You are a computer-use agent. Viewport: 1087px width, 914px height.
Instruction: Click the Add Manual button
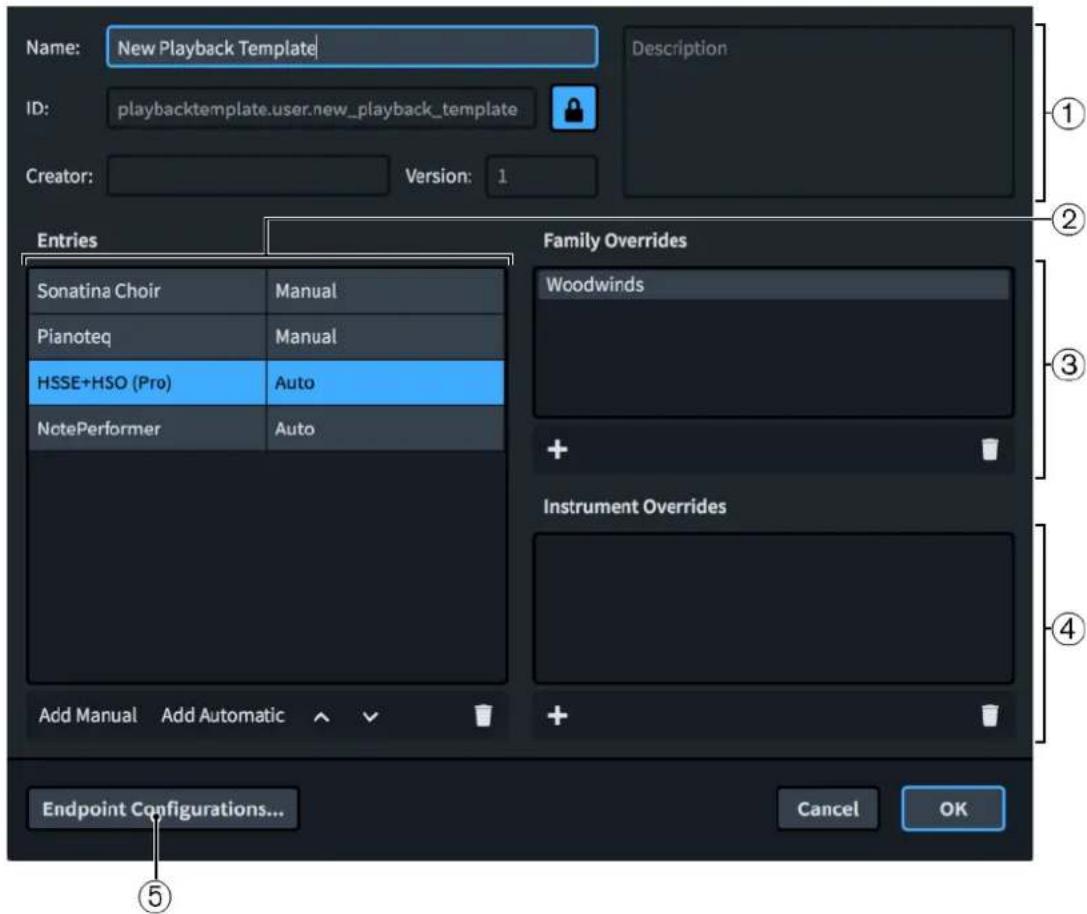[x=88, y=715]
